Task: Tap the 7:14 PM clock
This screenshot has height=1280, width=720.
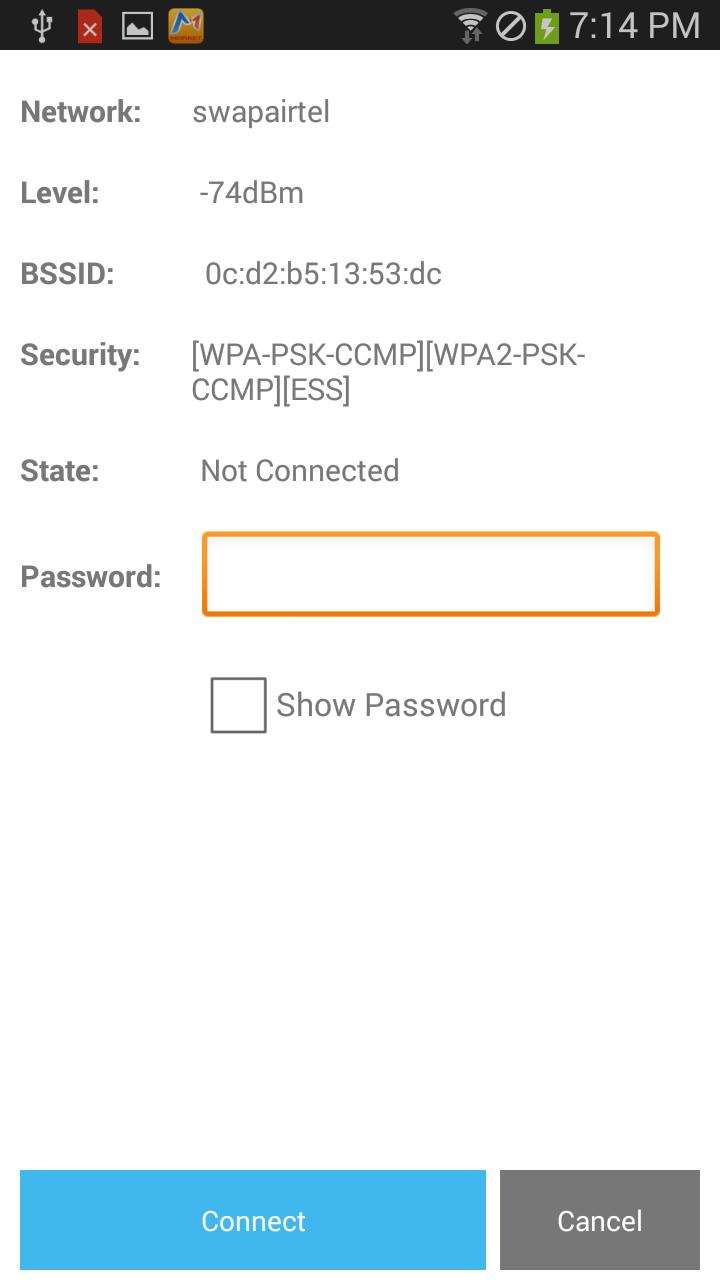Action: tap(635, 26)
